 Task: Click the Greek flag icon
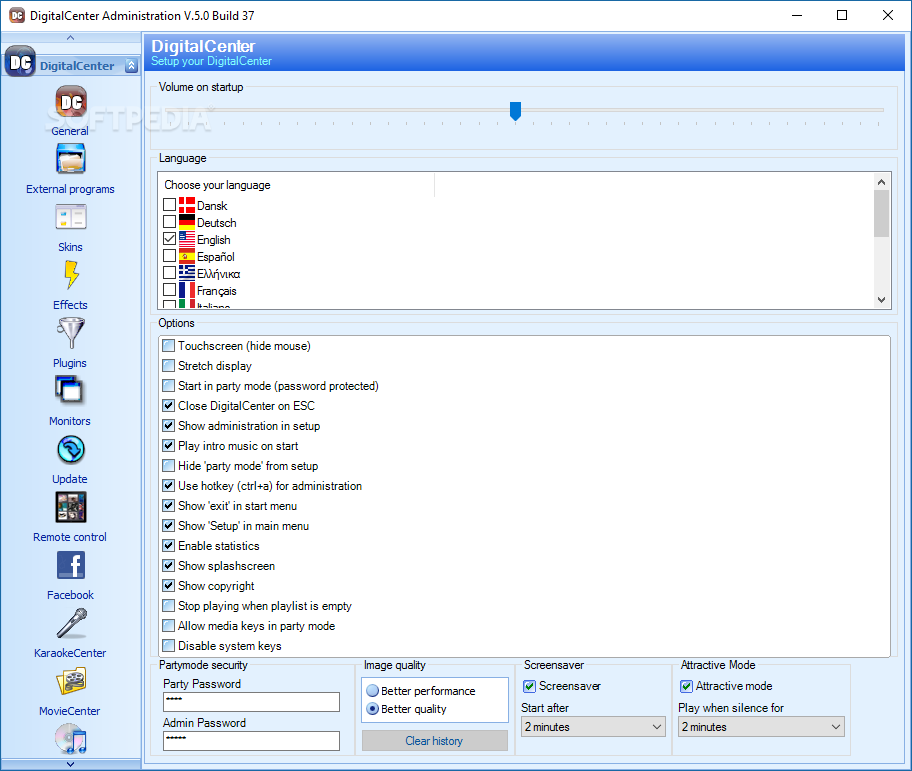click(x=187, y=273)
